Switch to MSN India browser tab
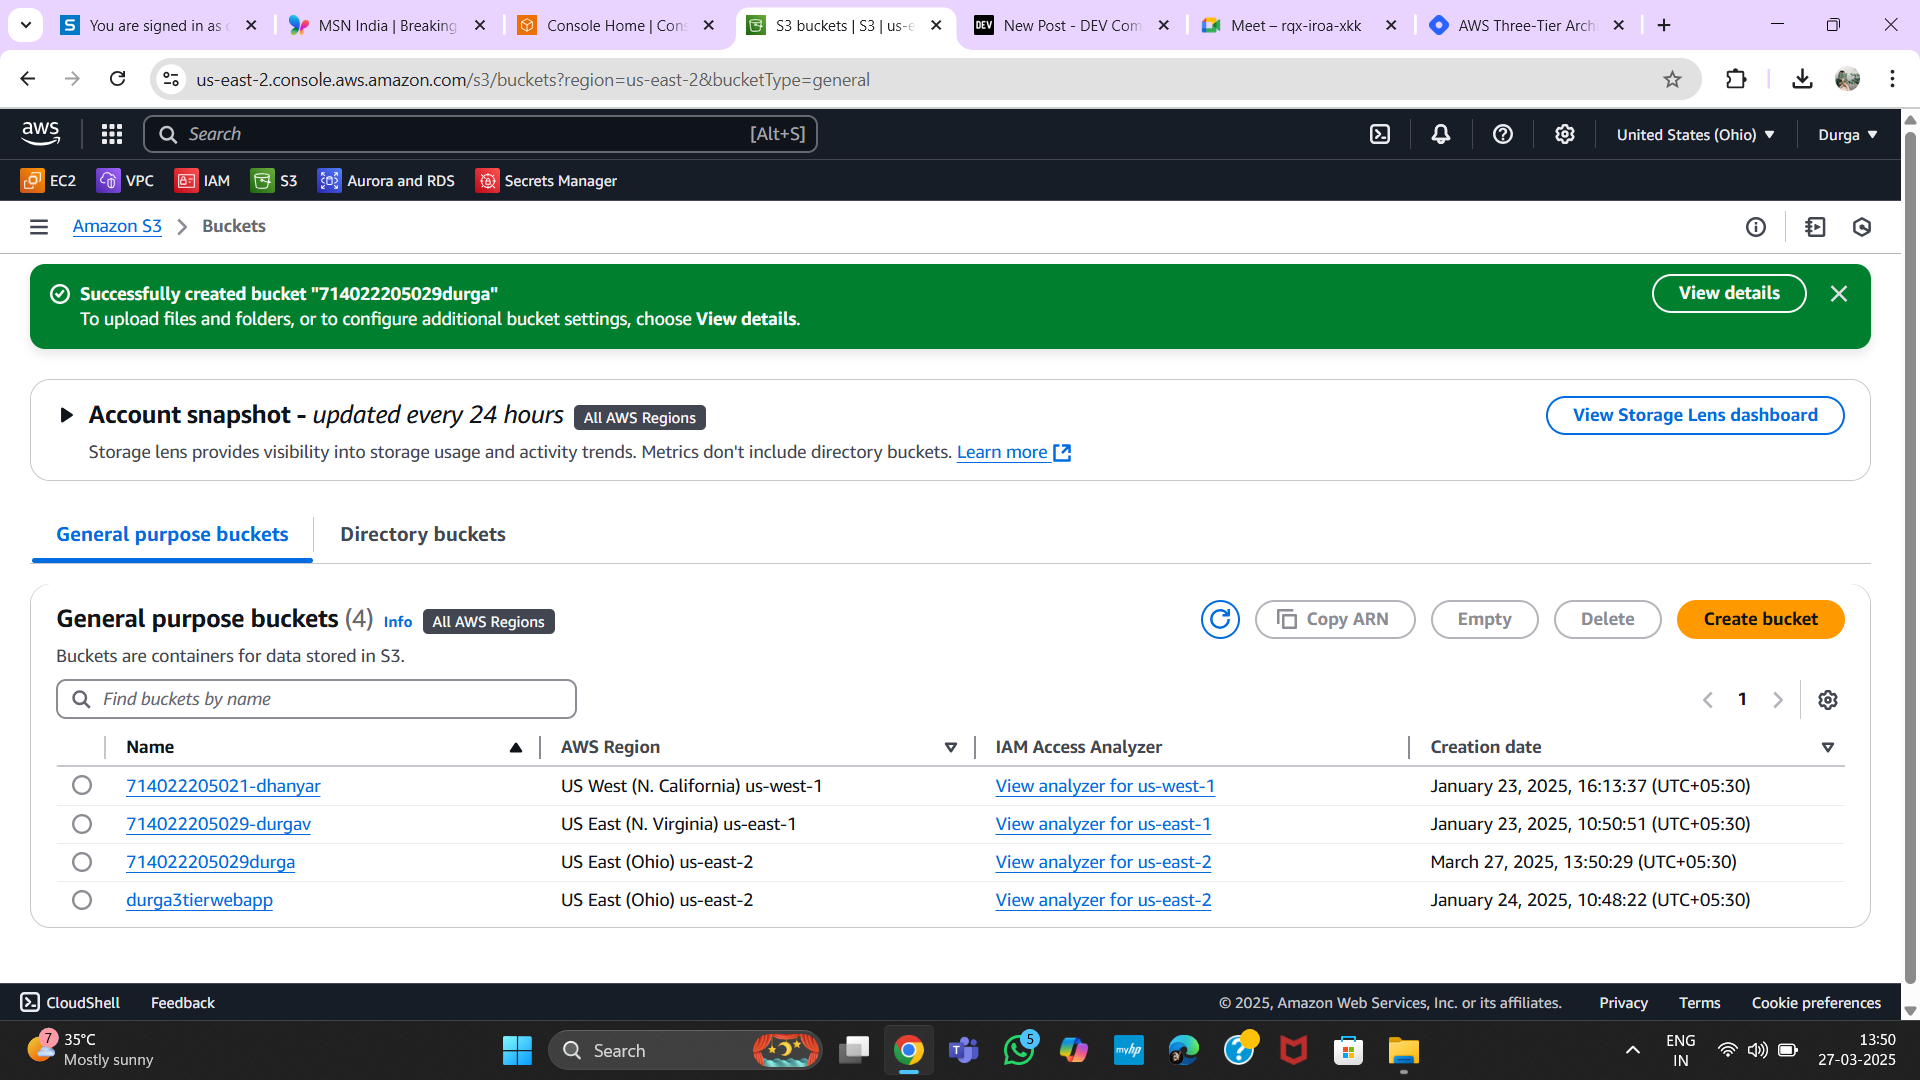This screenshot has width=1920, height=1080. click(387, 25)
